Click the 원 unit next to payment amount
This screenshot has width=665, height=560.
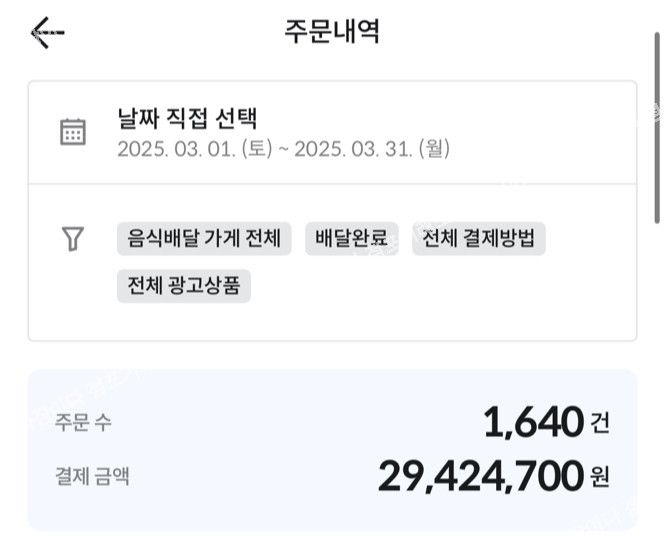tap(600, 477)
